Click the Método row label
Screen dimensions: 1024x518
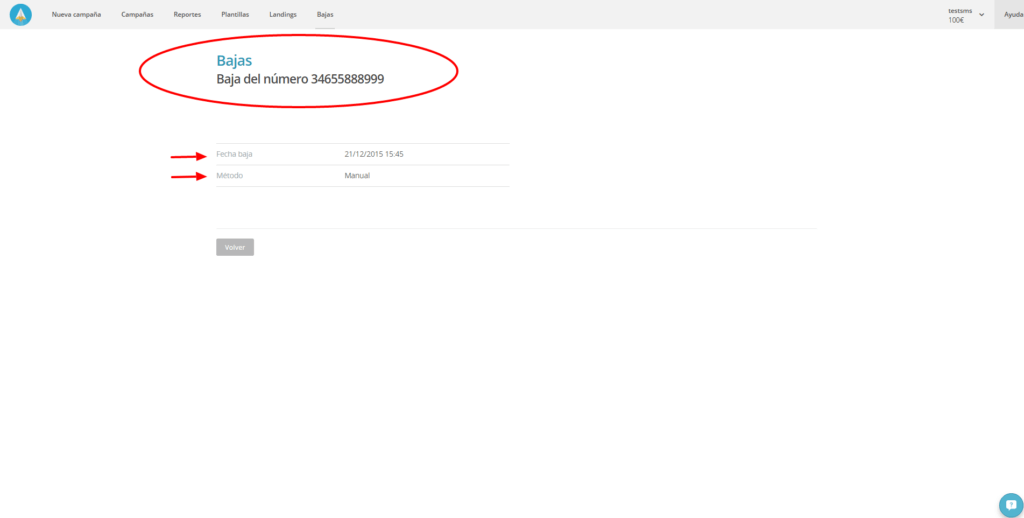(230, 176)
